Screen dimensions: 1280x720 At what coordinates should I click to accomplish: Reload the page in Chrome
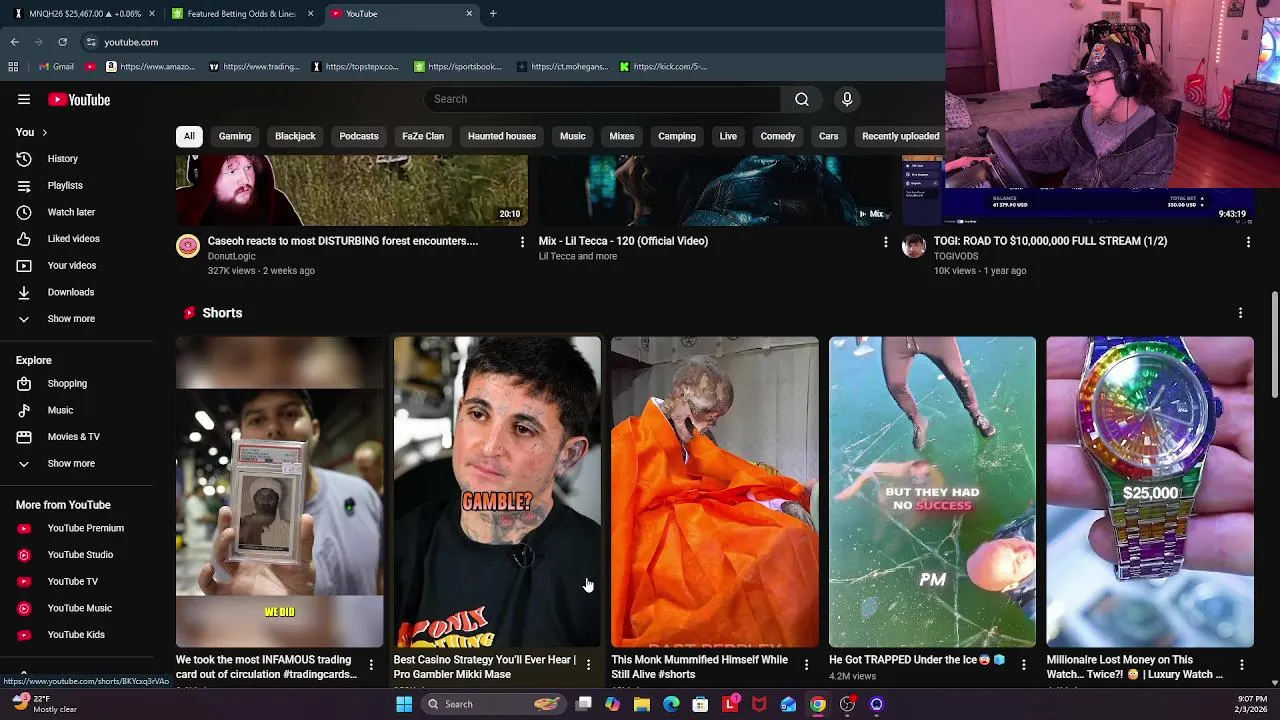62,42
